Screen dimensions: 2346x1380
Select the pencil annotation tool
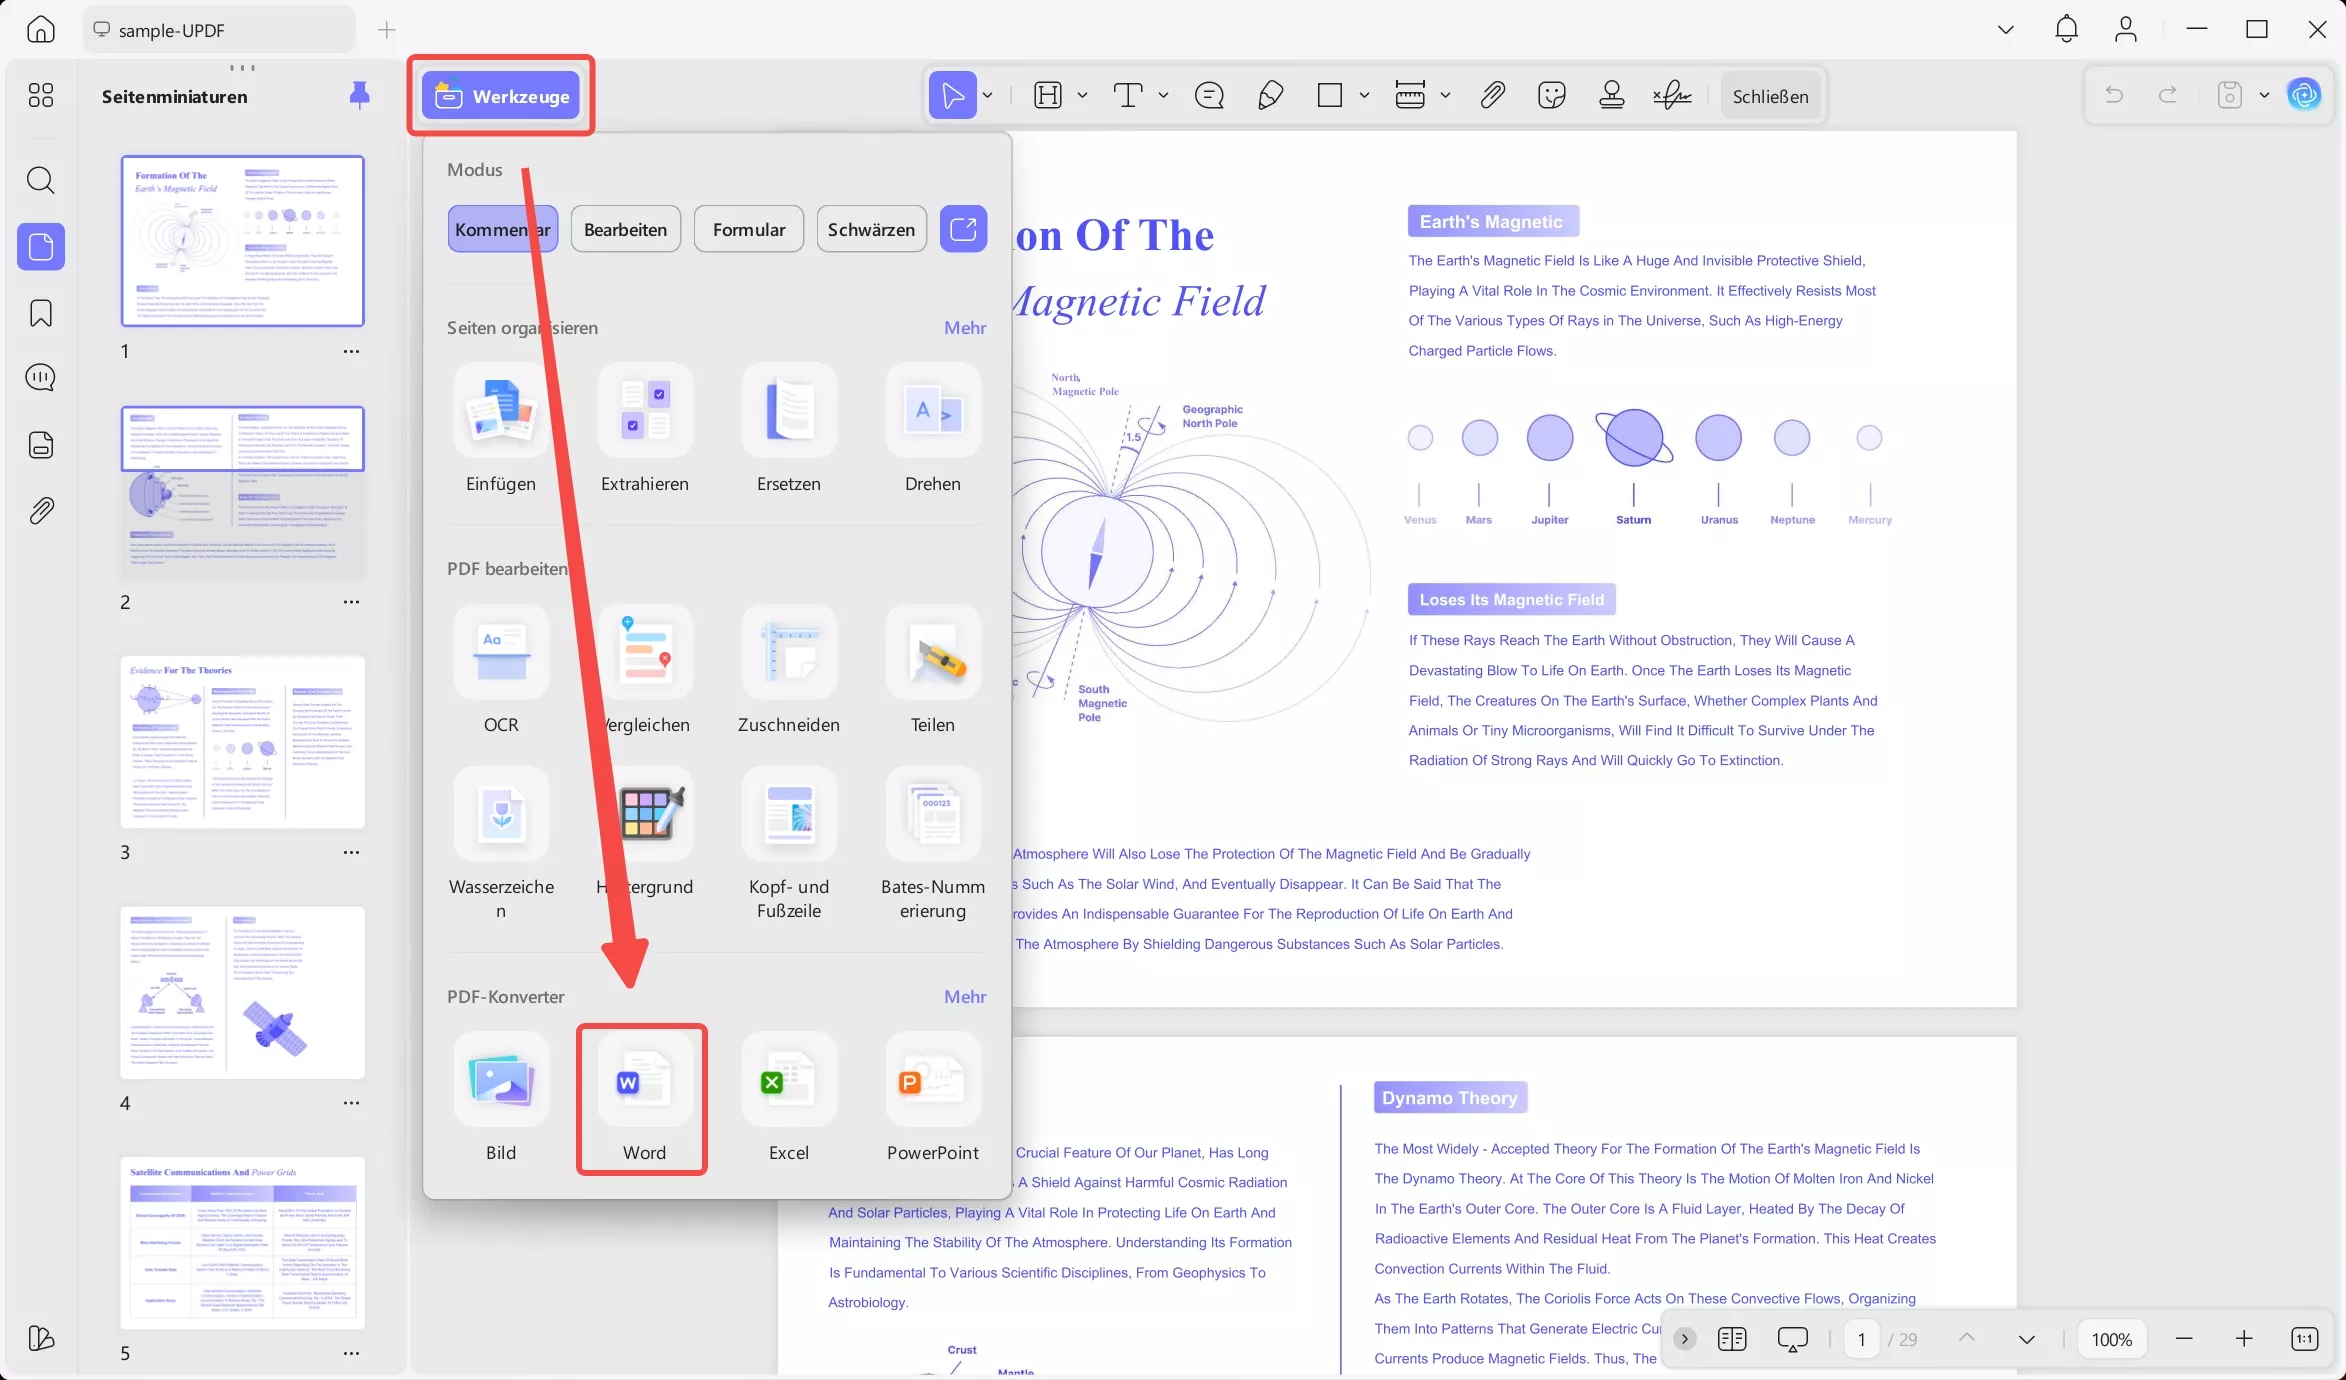[1270, 95]
